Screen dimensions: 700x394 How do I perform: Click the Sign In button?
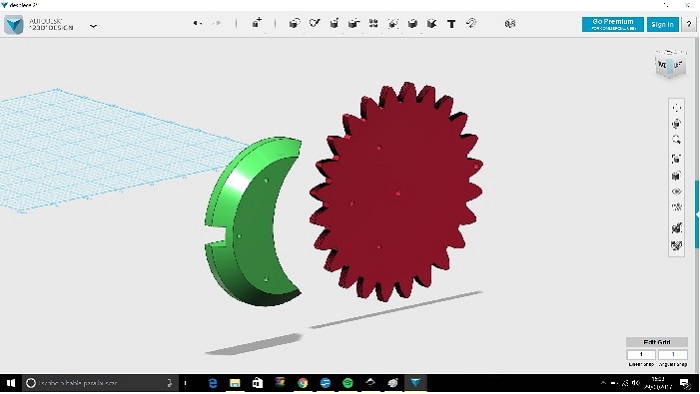coord(662,24)
